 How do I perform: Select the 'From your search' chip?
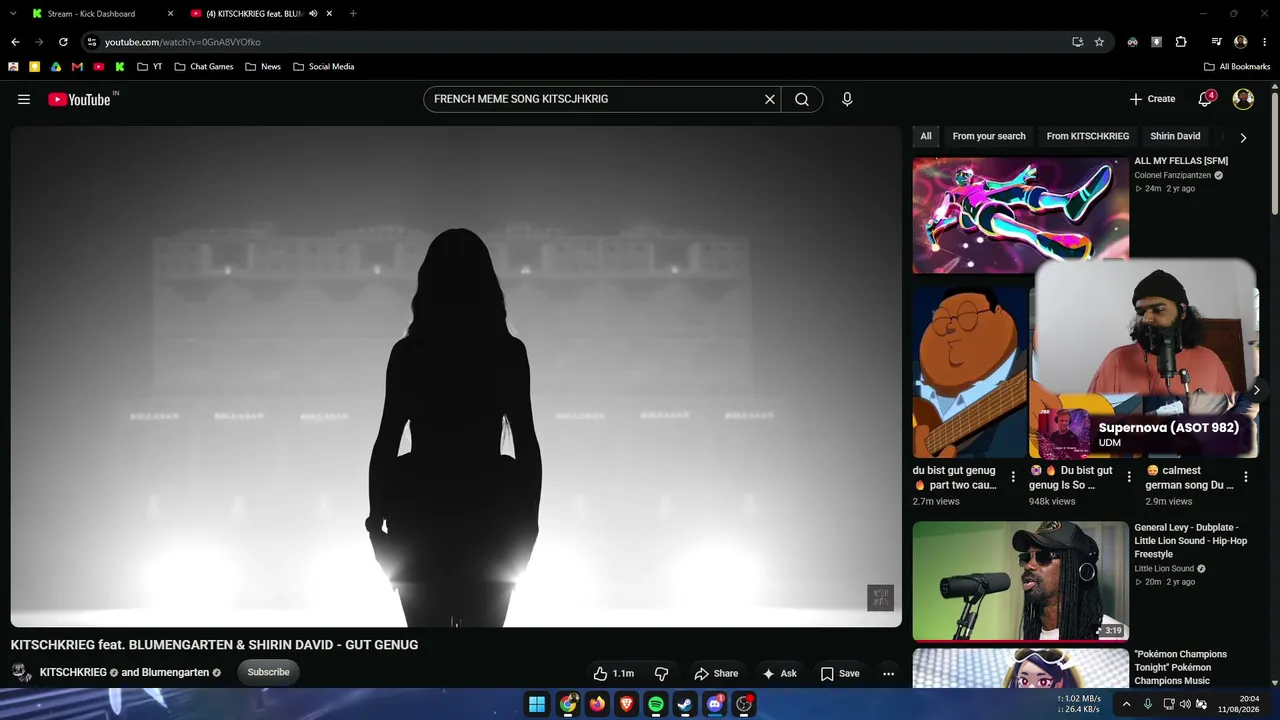coord(989,136)
